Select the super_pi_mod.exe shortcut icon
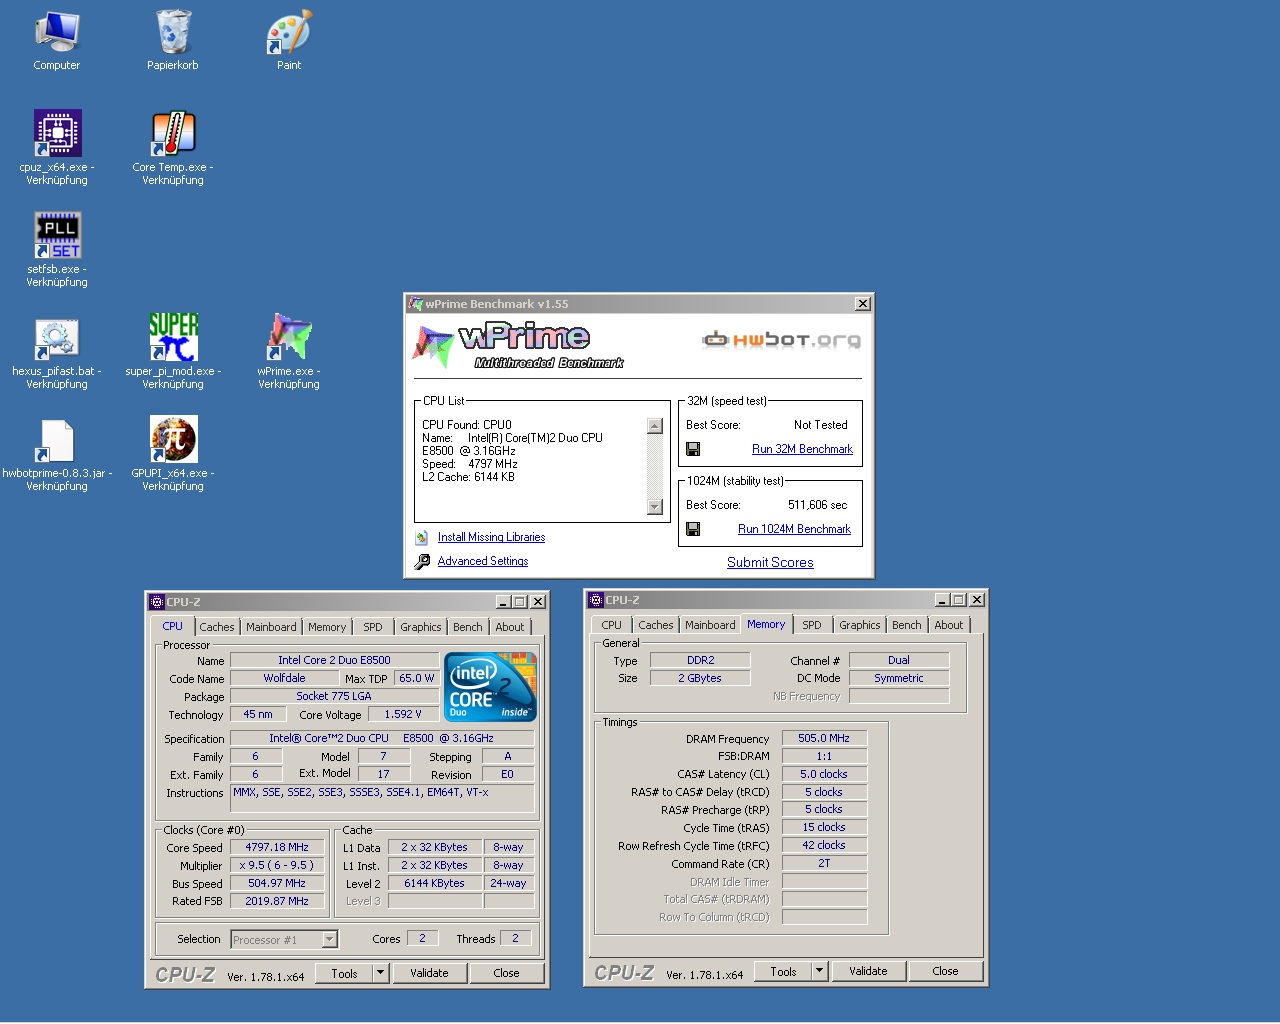 (x=173, y=337)
